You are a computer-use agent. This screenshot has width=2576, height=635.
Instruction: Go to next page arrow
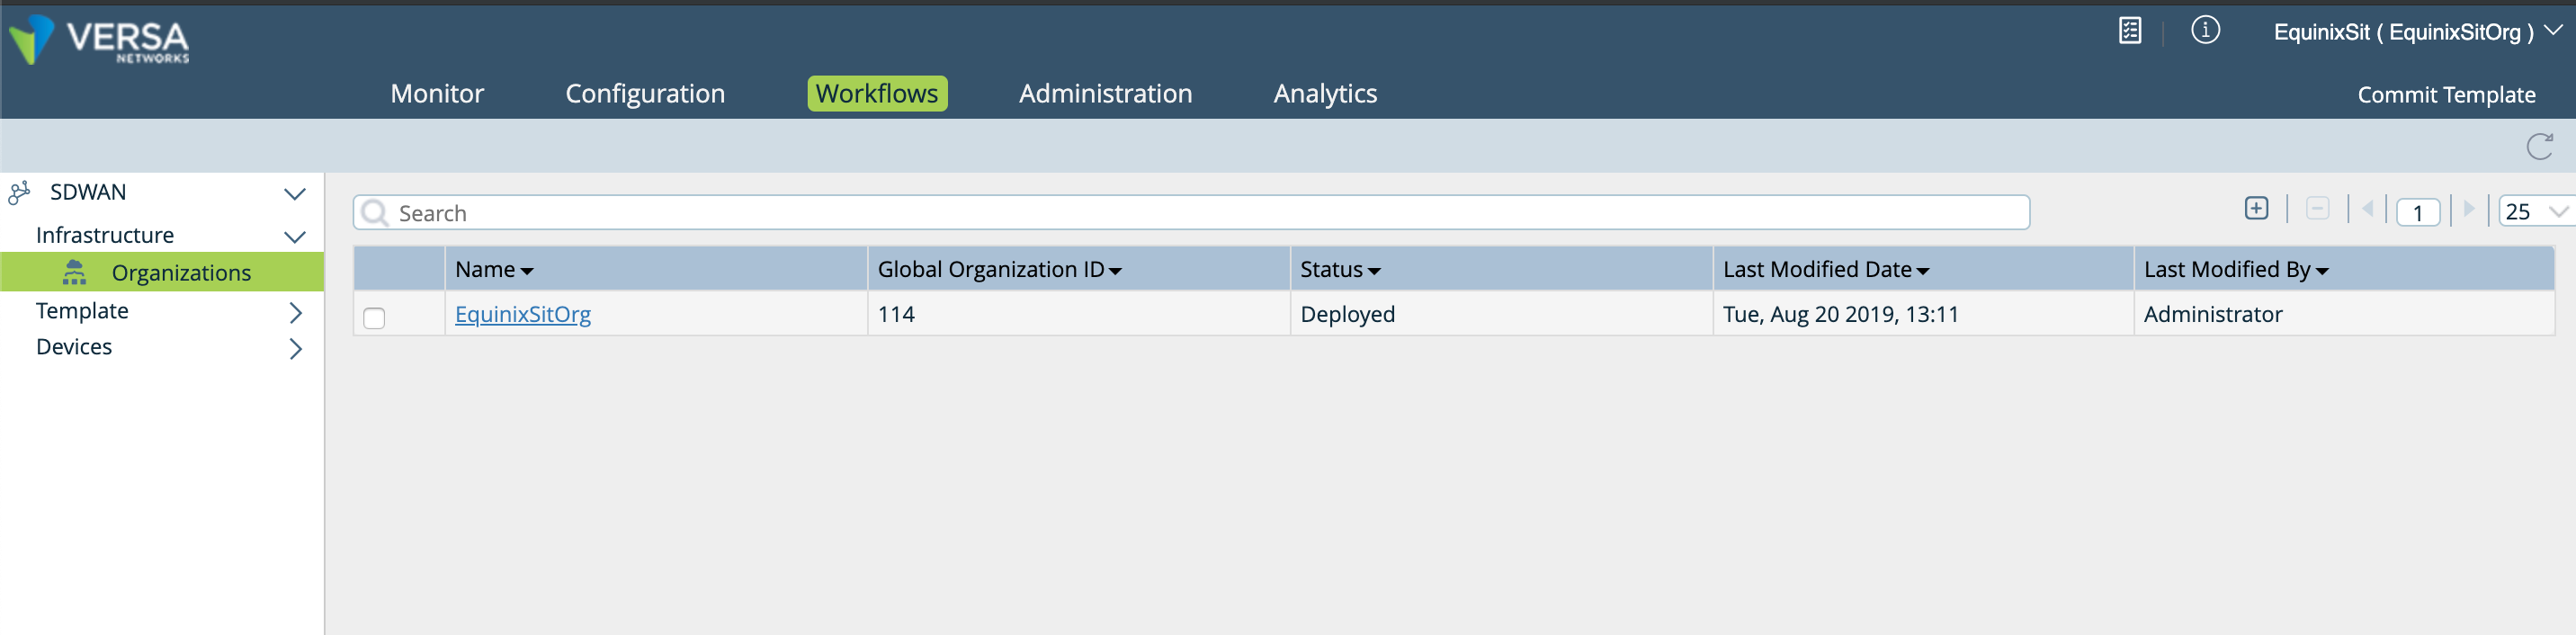[x=2469, y=209]
